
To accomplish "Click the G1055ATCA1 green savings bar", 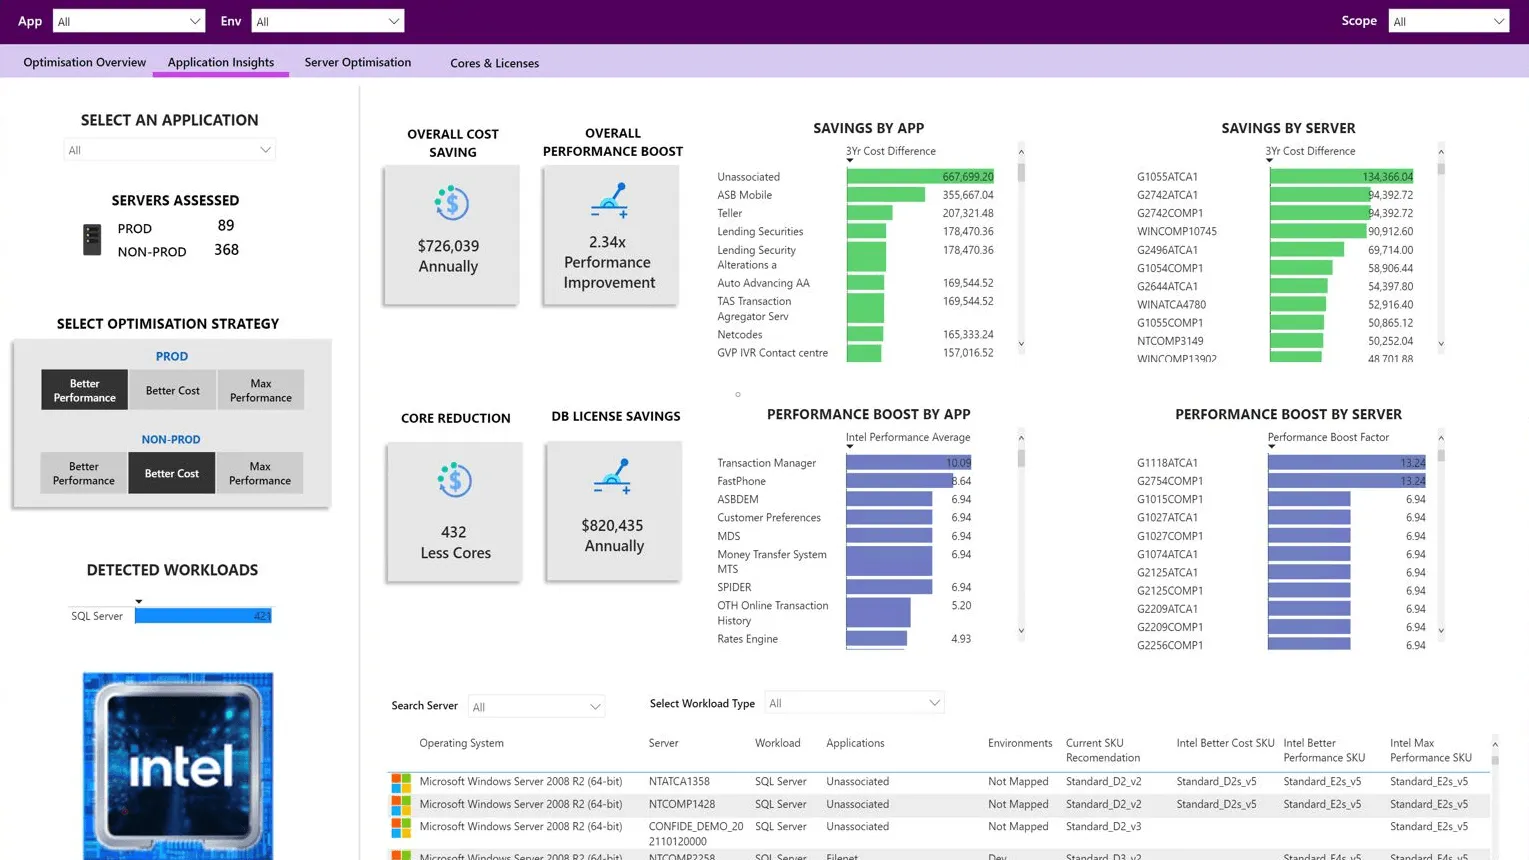I will [1342, 177].
